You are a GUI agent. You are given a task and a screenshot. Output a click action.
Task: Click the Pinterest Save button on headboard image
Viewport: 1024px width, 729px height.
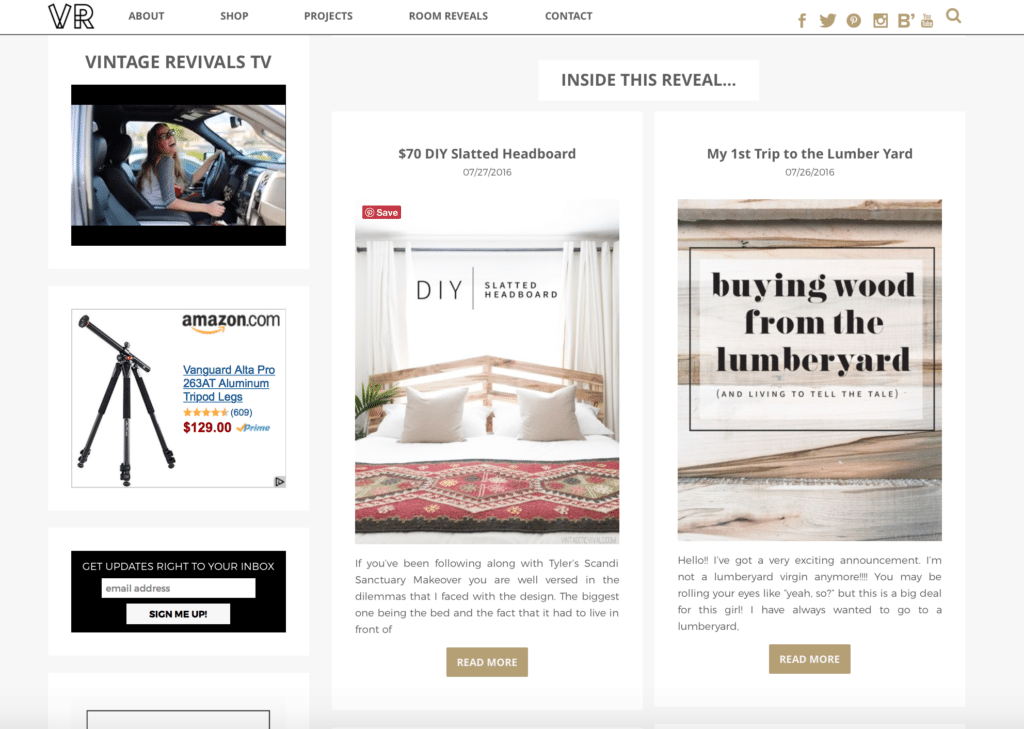click(x=381, y=212)
